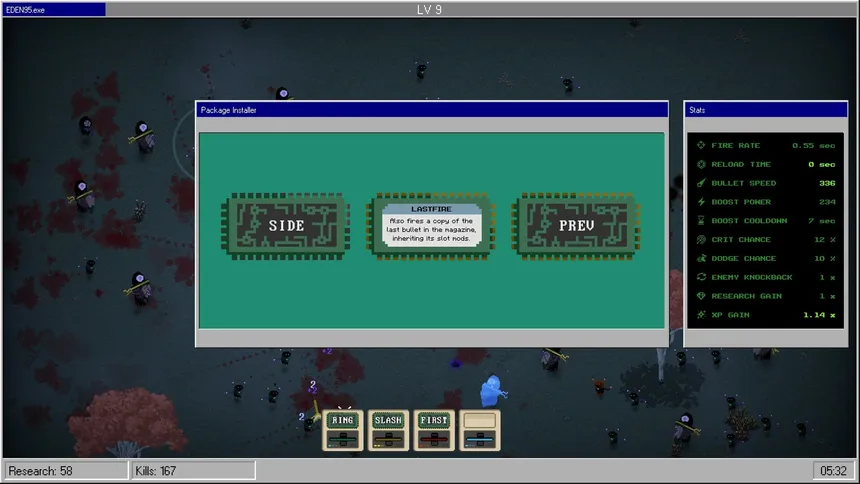
Task: Click the Boost Cooldown hourglass icon
Action: (x=701, y=221)
